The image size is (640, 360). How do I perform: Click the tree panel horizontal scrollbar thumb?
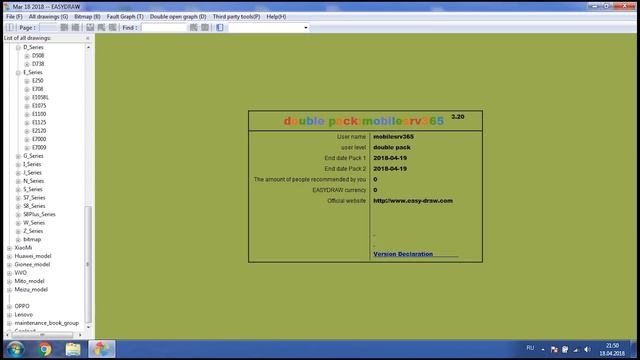pyautogui.click(x=42, y=335)
